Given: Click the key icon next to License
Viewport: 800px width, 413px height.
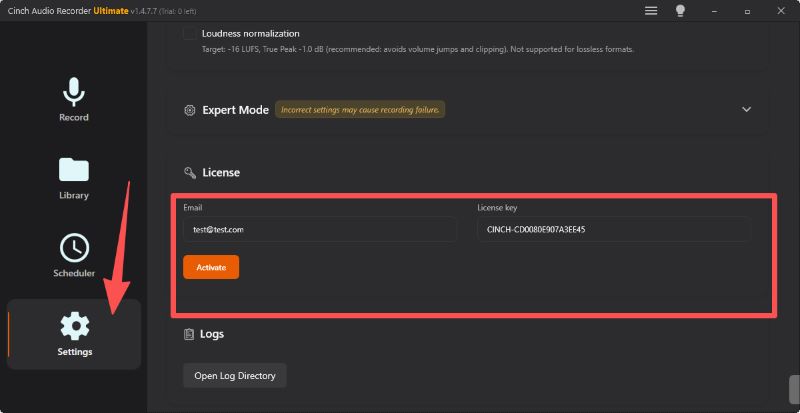Looking at the screenshot, I should (x=190, y=173).
